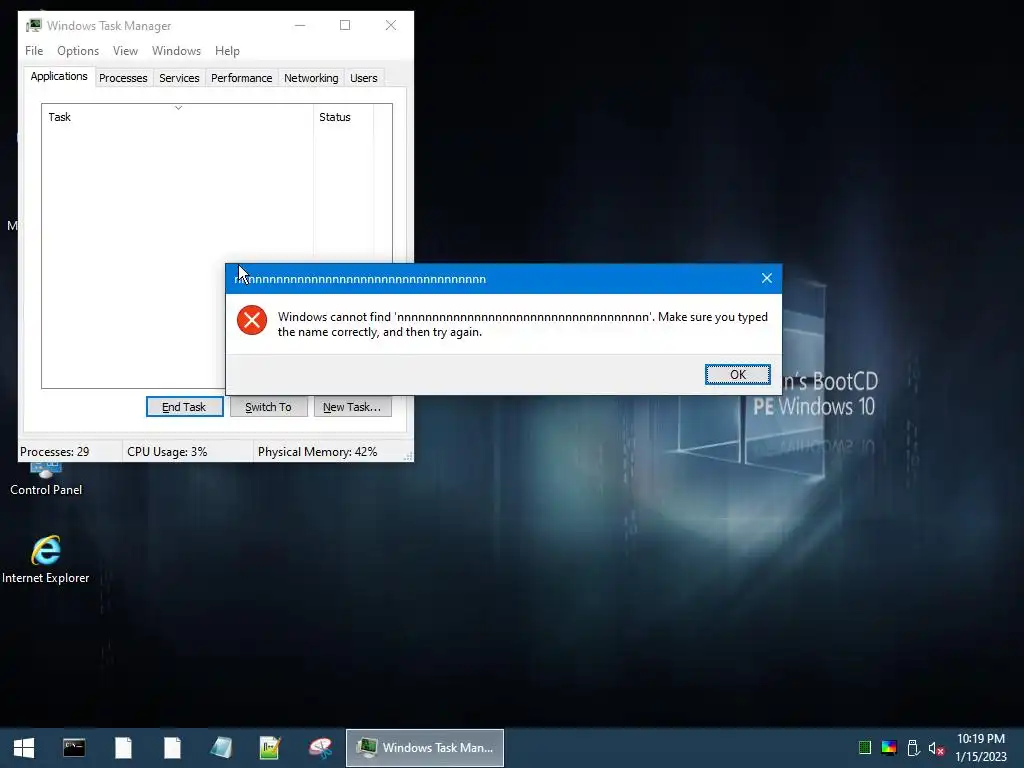Click the green square tray icon

(x=865, y=748)
